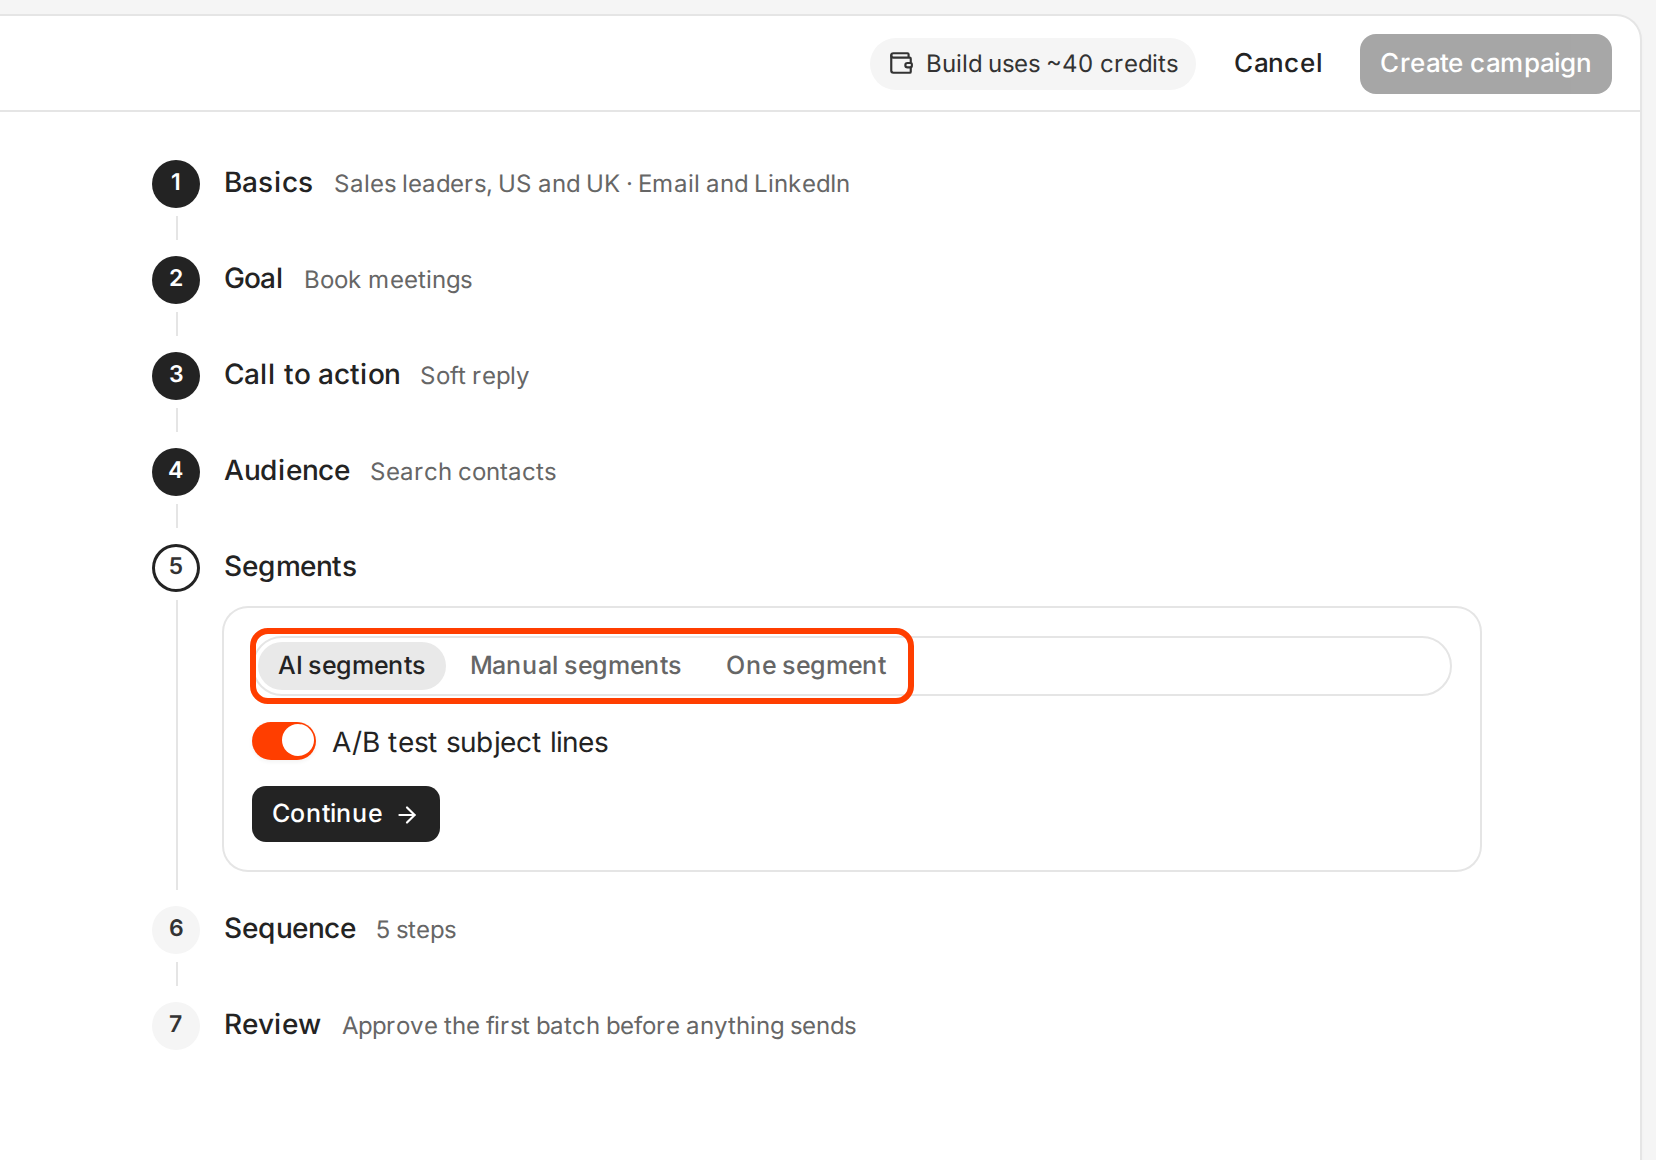Image resolution: width=1656 pixels, height=1160 pixels.
Task: Click the credits wallet icon
Action: [x=901, y=63]
